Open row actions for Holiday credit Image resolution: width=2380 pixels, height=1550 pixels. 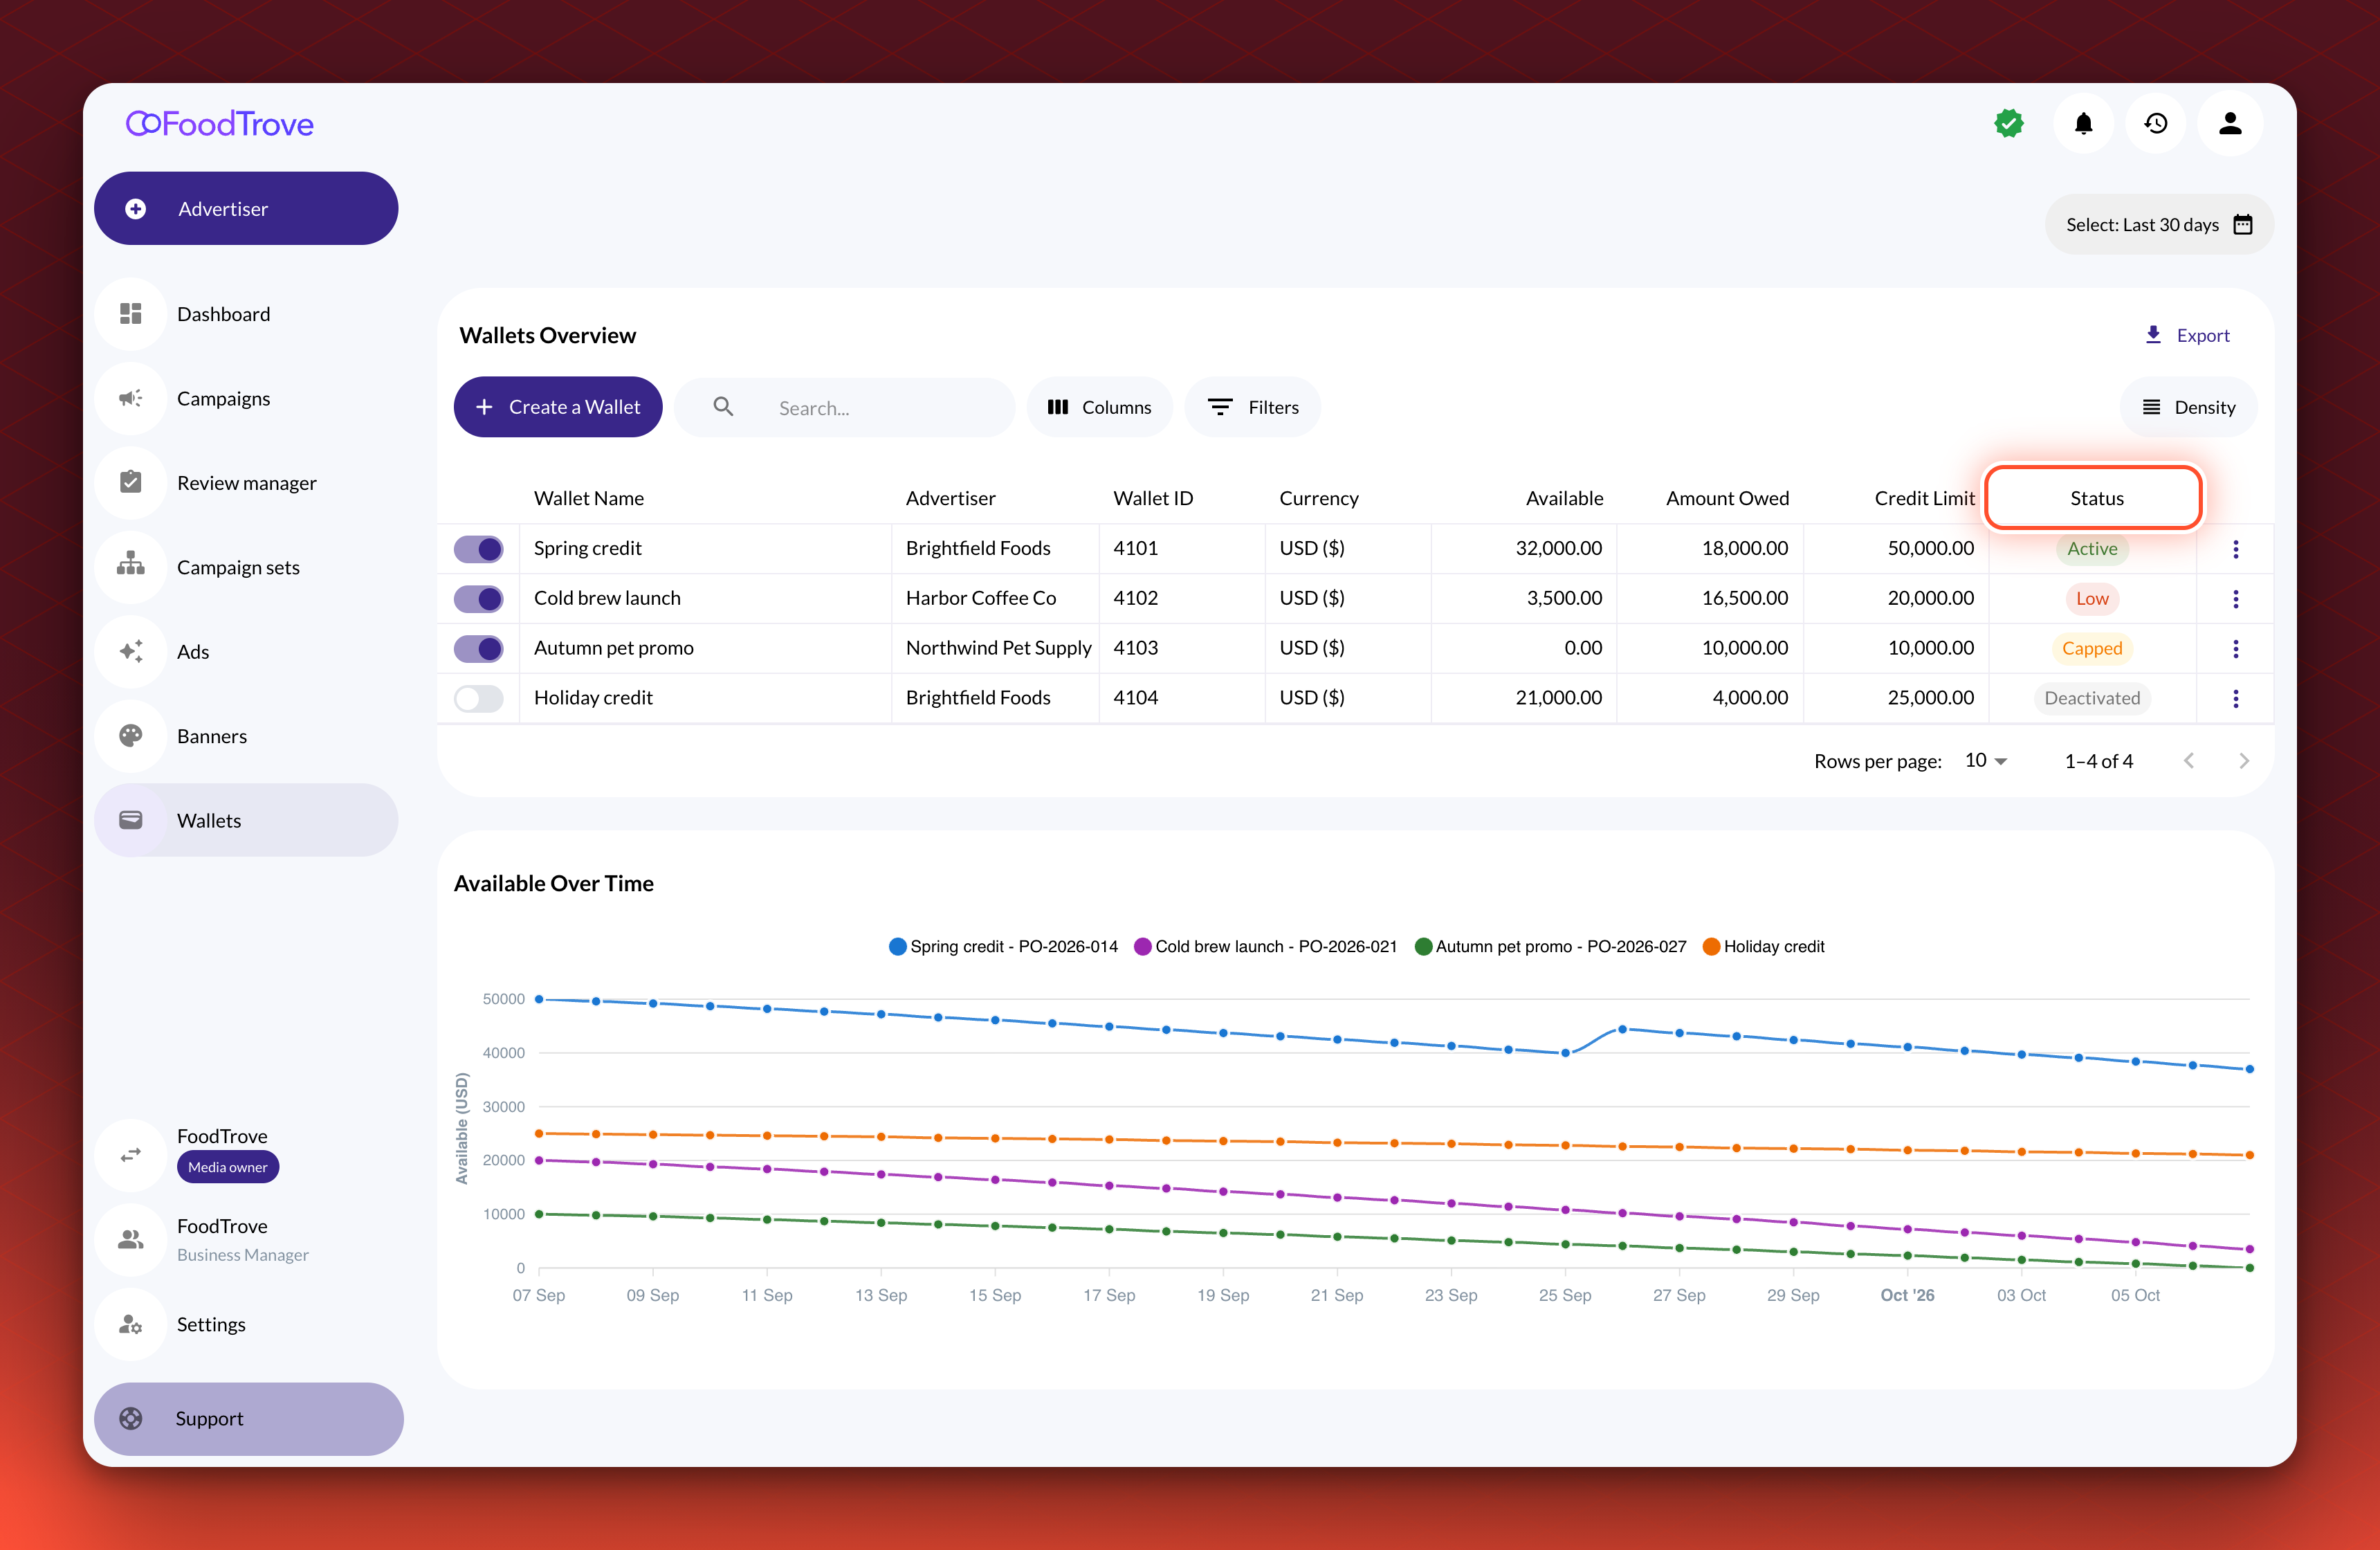(2235, 699)
